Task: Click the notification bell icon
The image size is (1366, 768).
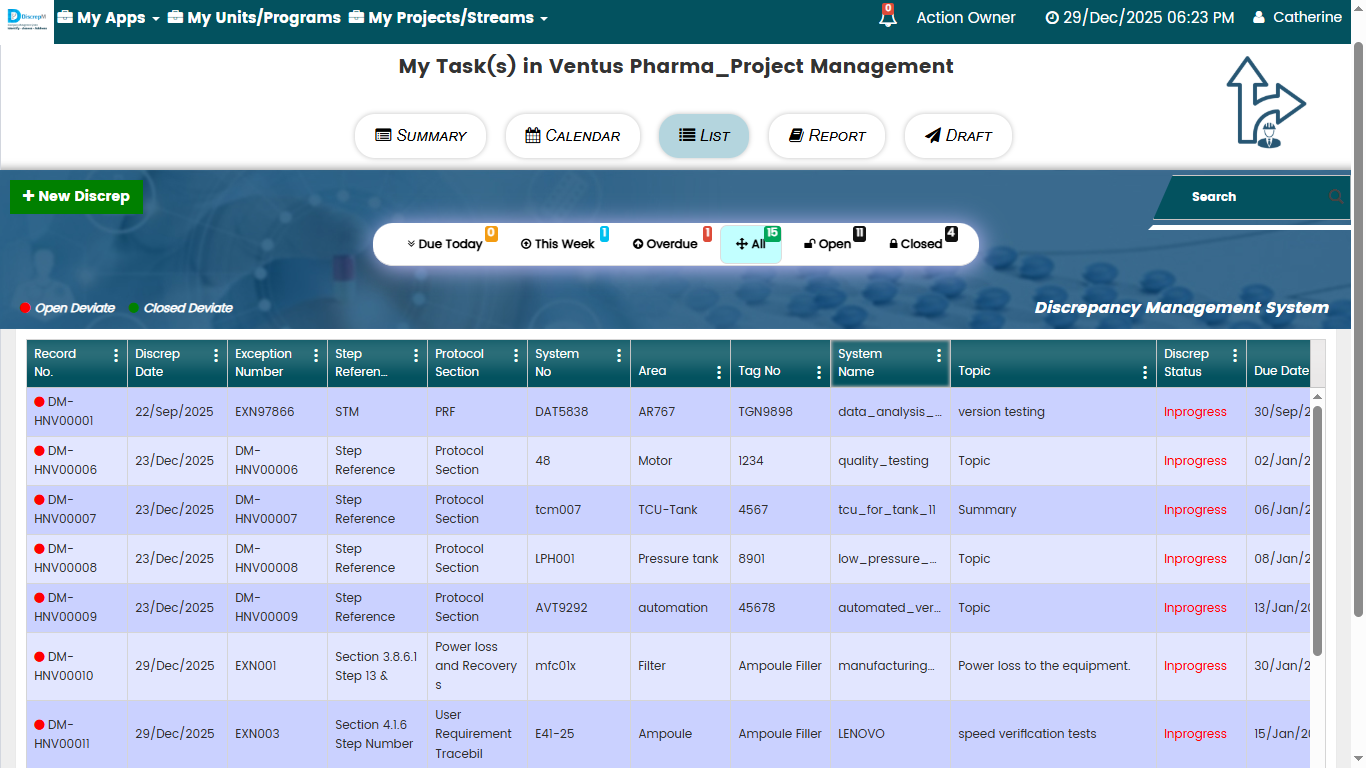Action: (886, 17)
